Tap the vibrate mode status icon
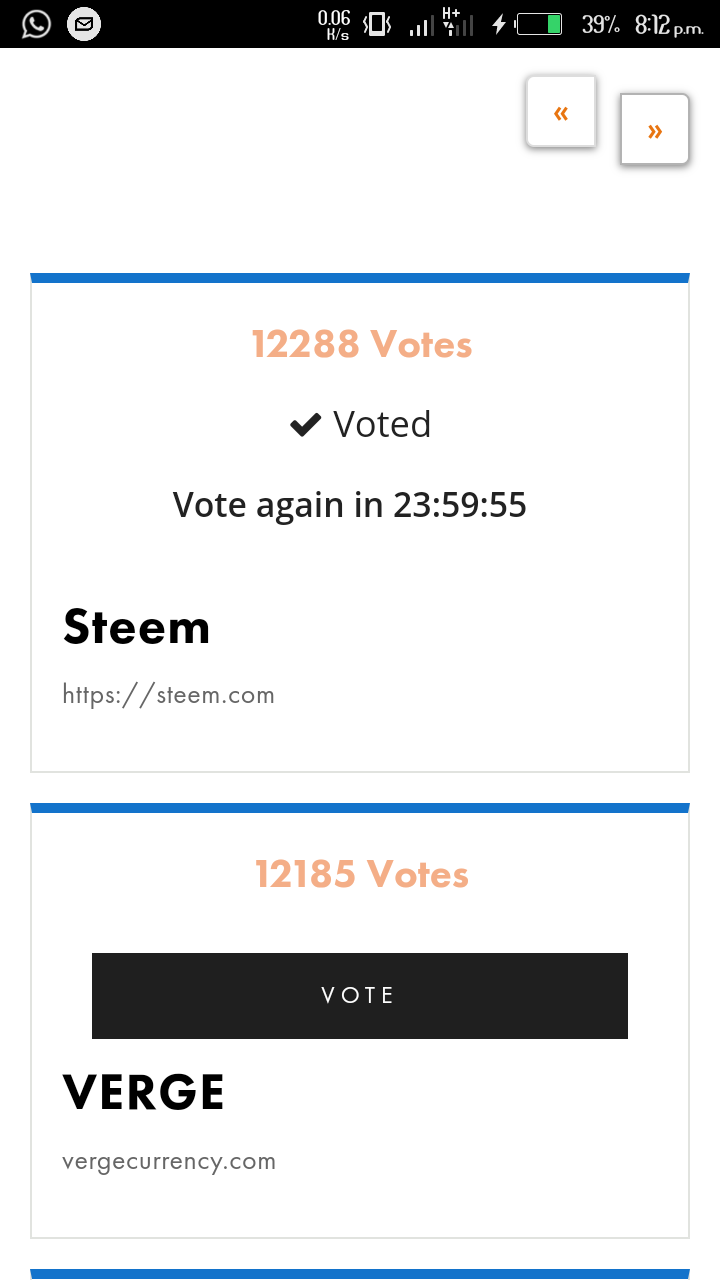Viewport: 720px width, 1280px height. pos(377,24)
